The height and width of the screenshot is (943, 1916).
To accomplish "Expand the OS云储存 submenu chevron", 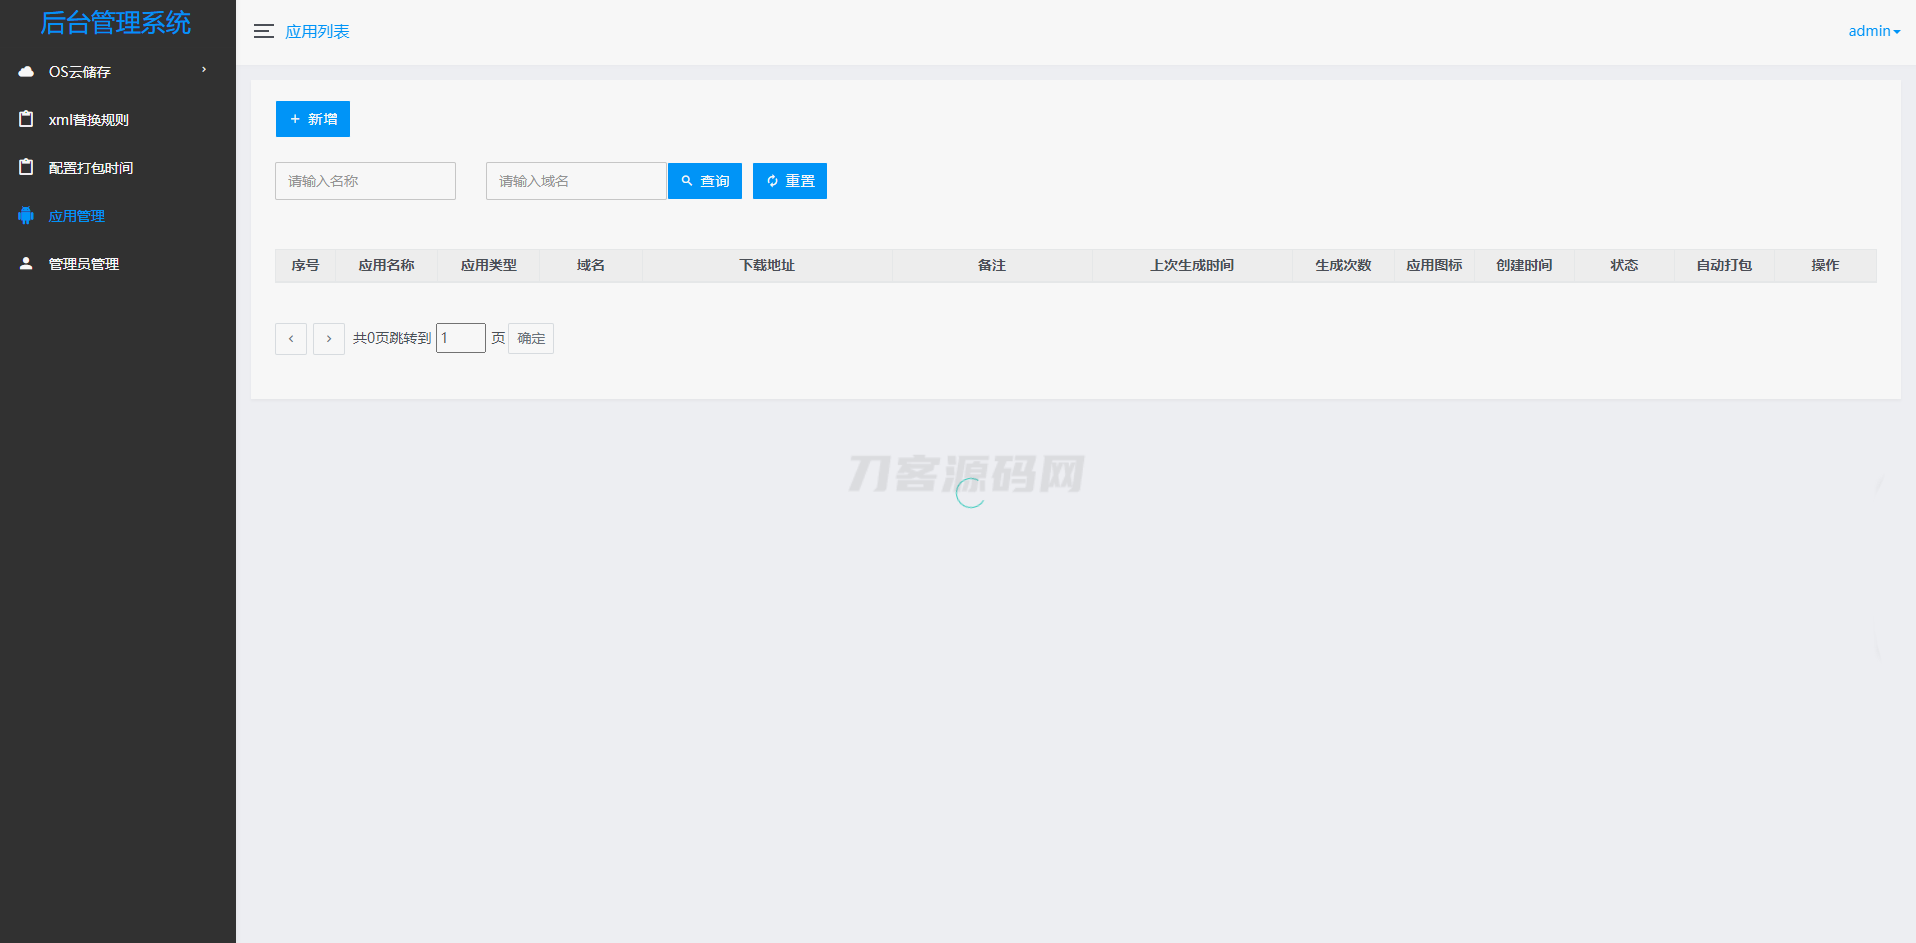I will click(x=203, y=71).
